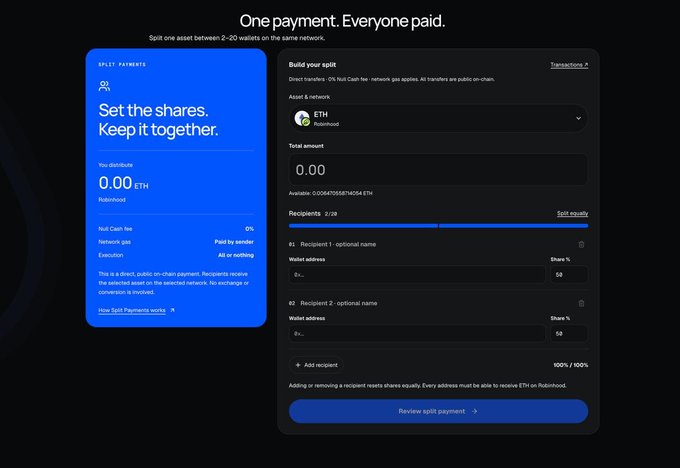Click the arrow icon on Review split payment
The image size is (680, 468).
tap(474, 411)
